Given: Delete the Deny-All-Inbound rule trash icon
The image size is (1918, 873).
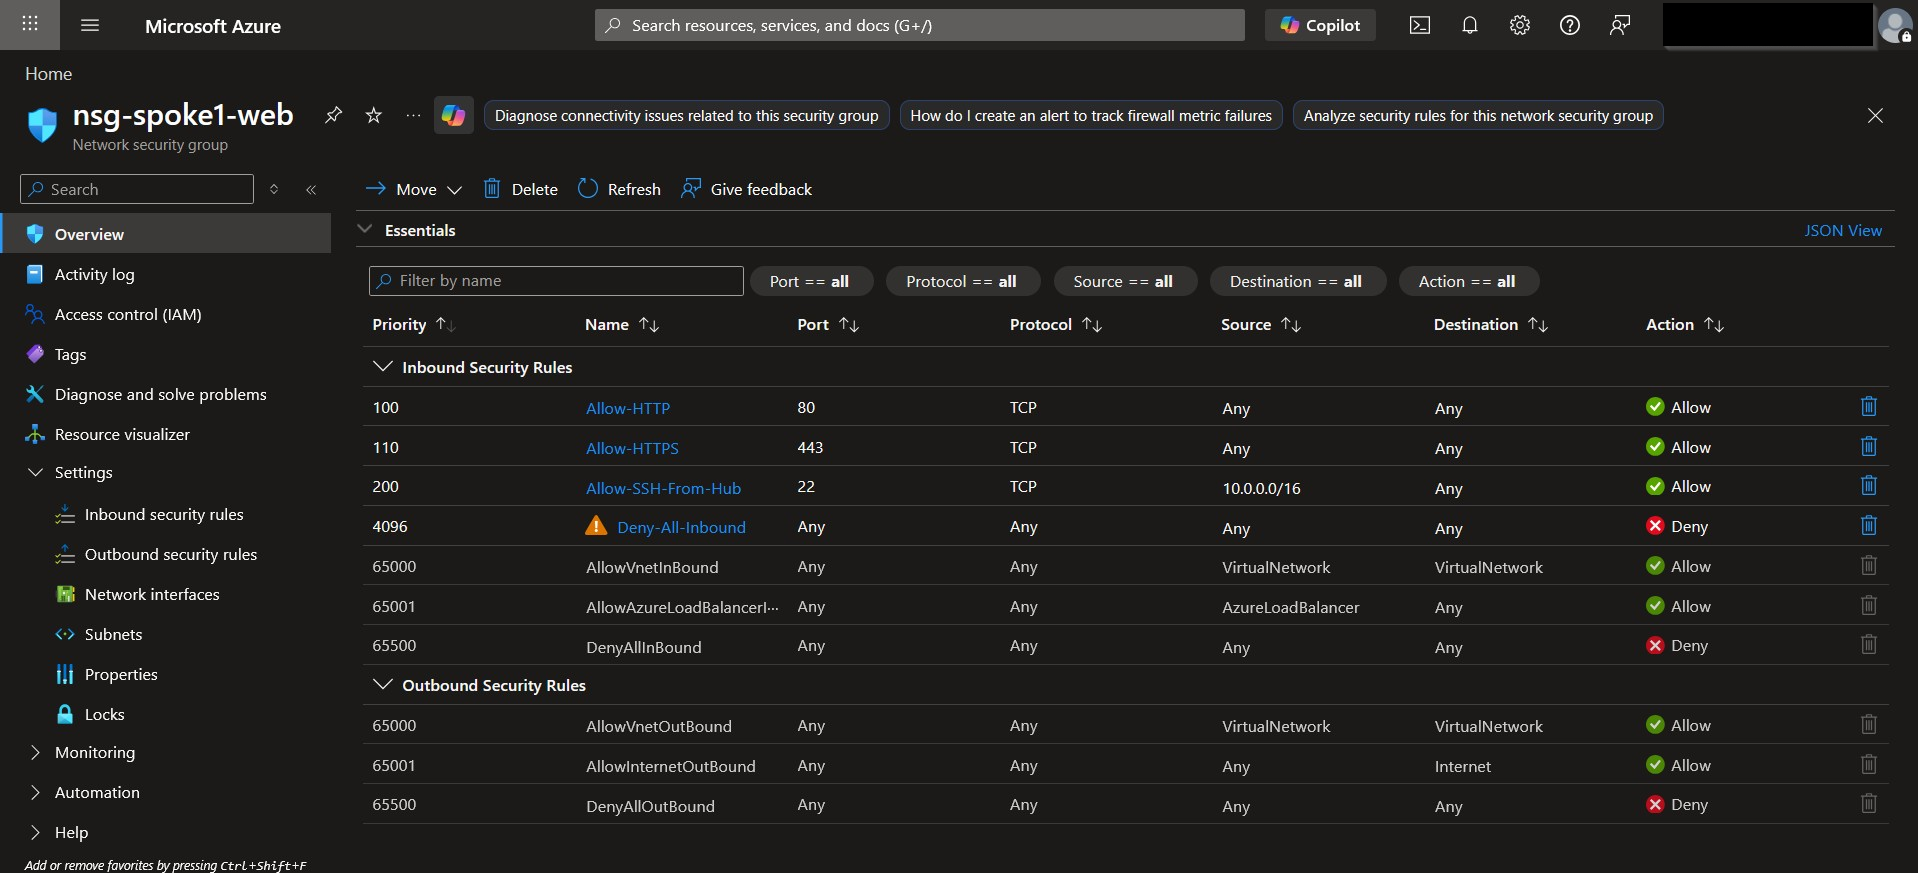Looking at the screenshot, I should (1868, 526).
